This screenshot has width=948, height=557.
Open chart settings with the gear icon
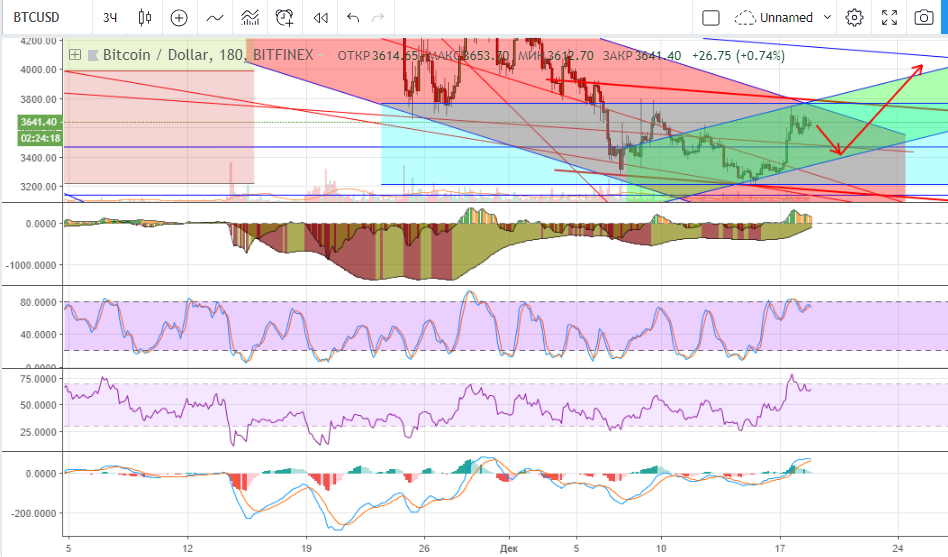(x=854, y=17)
